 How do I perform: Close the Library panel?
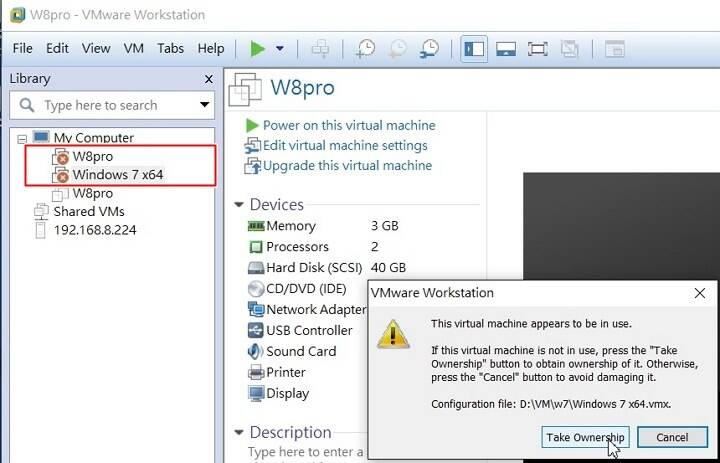pos(208,79)
